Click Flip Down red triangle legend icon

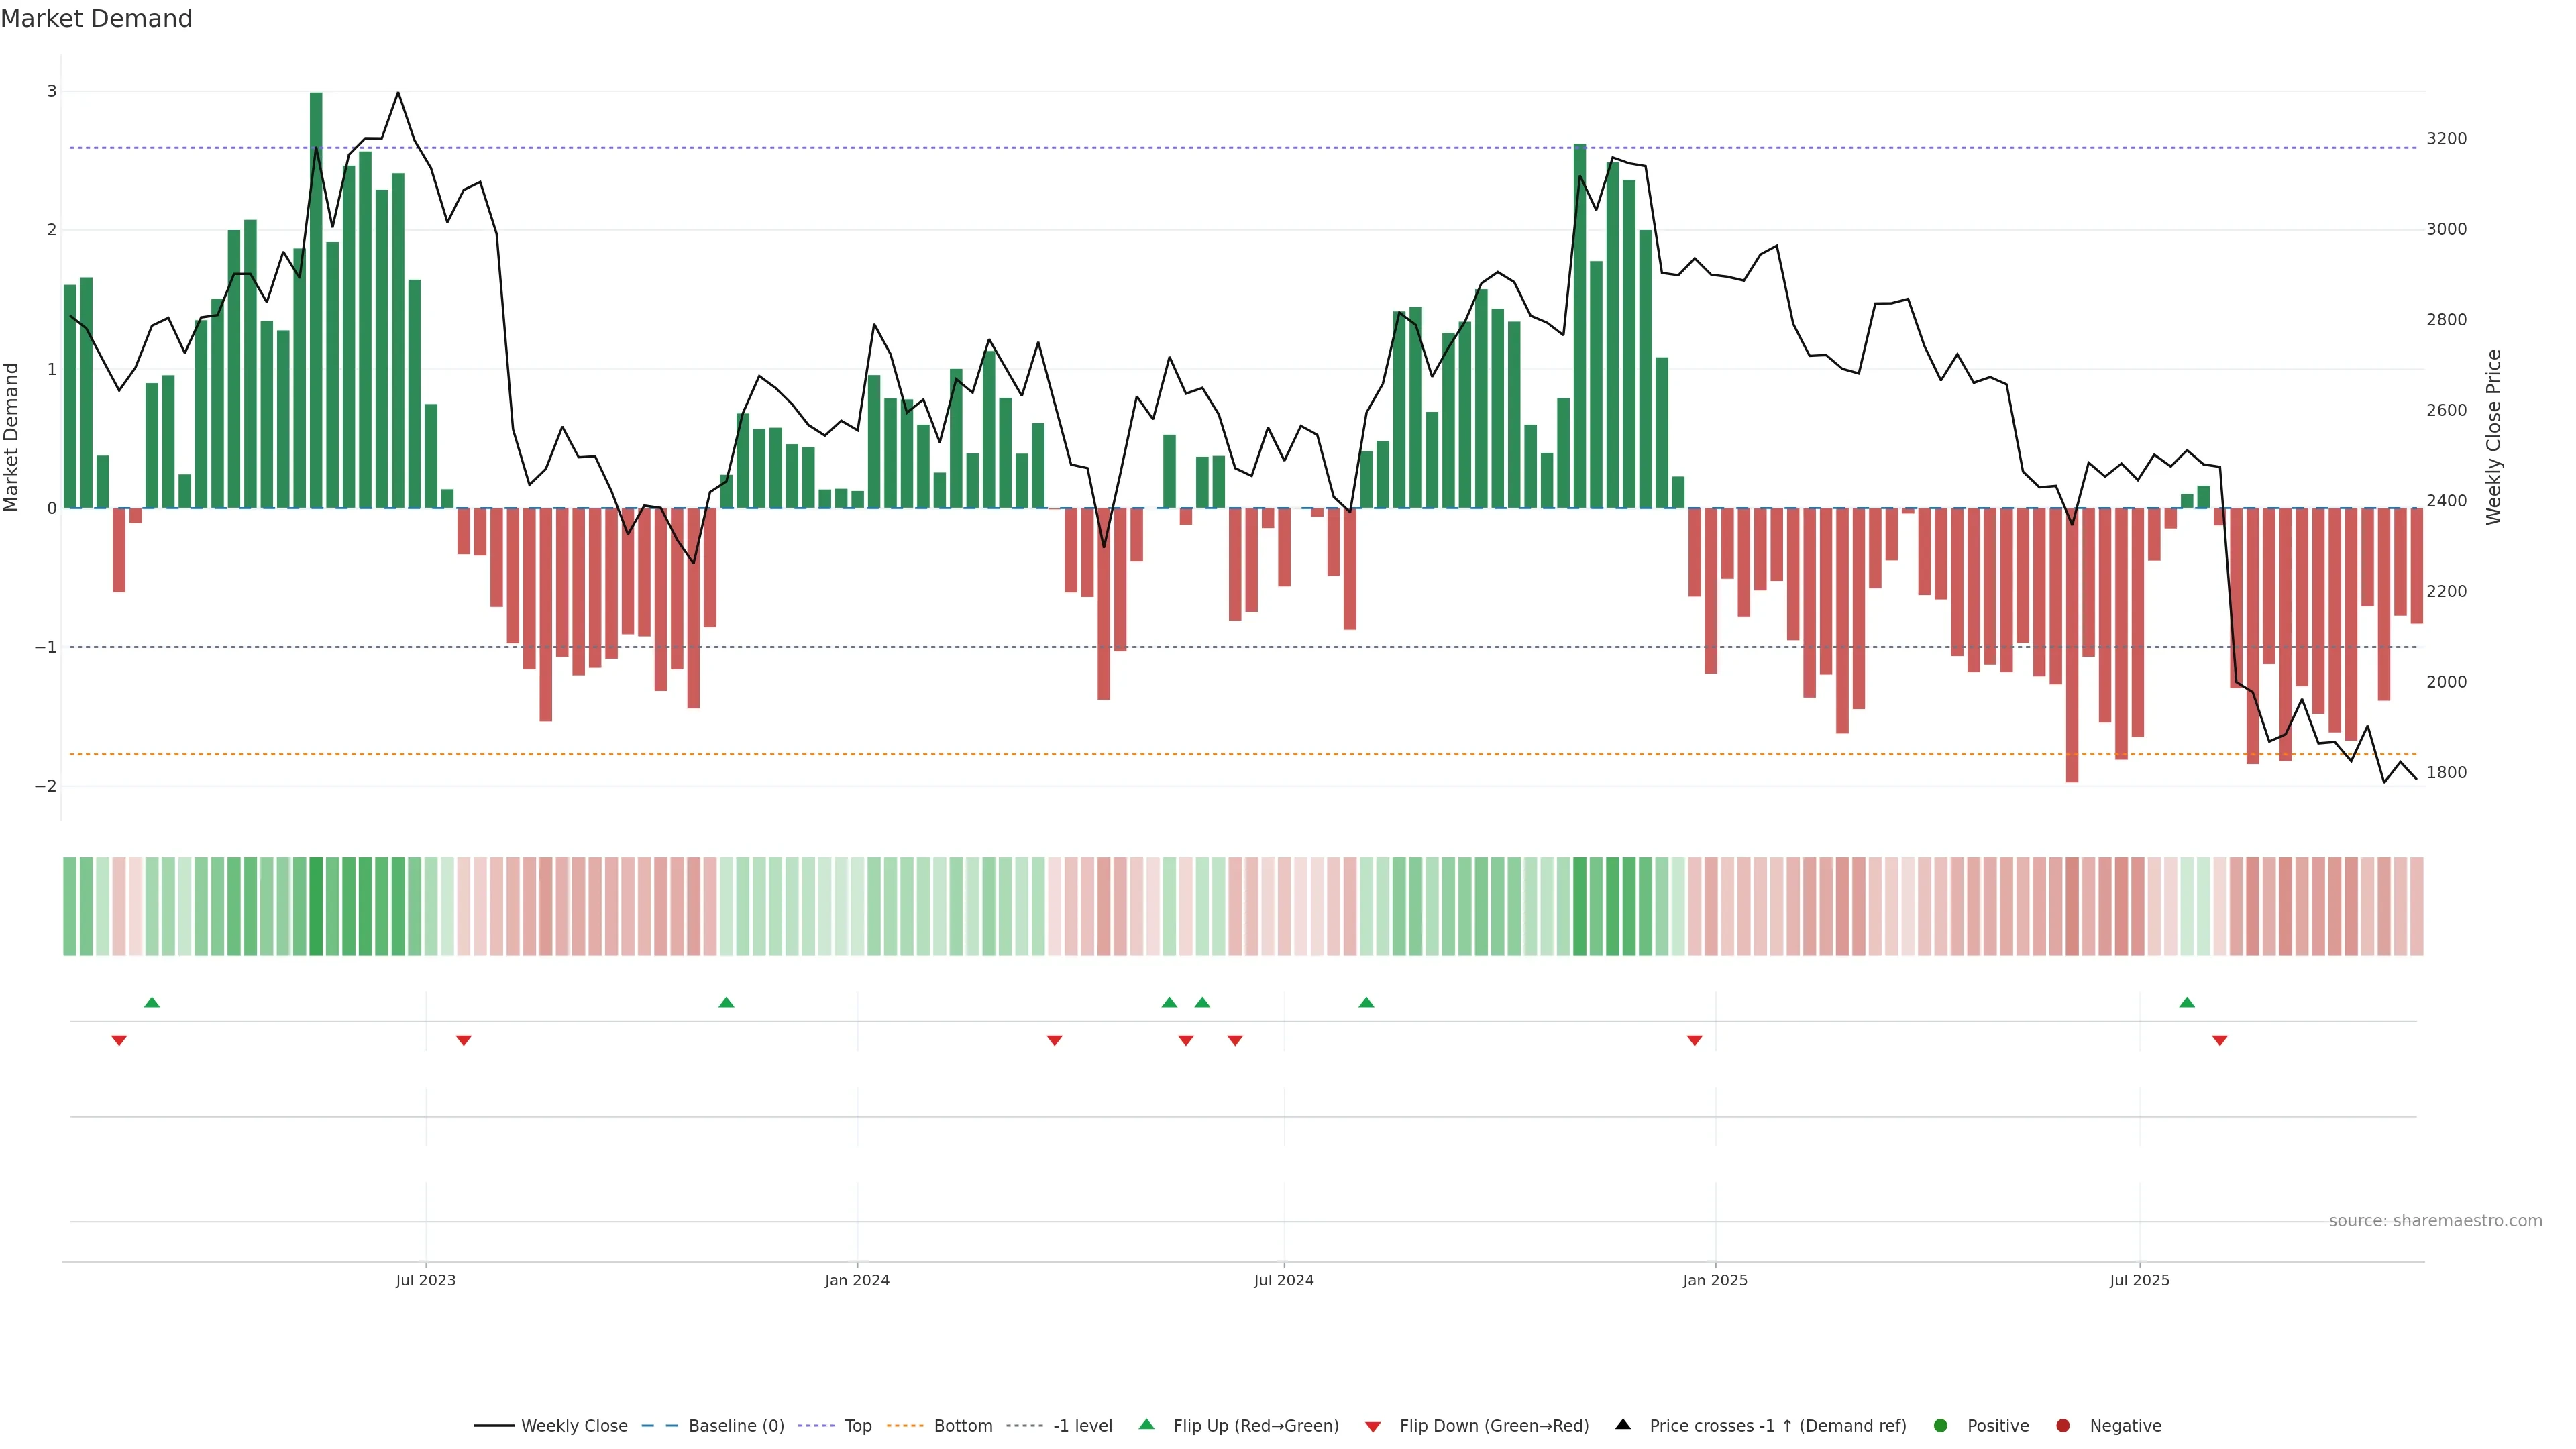(1373, 1426)
